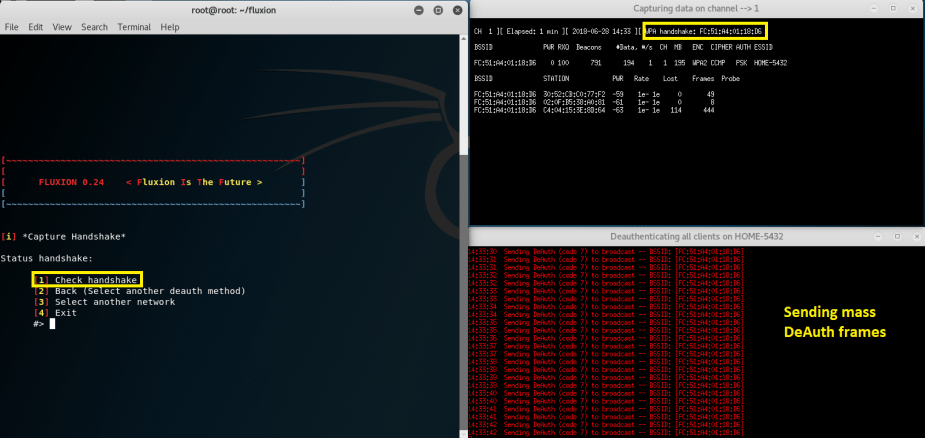Open the View menu
This screenshot has height=438, width=925.
[x=62, y=27]
